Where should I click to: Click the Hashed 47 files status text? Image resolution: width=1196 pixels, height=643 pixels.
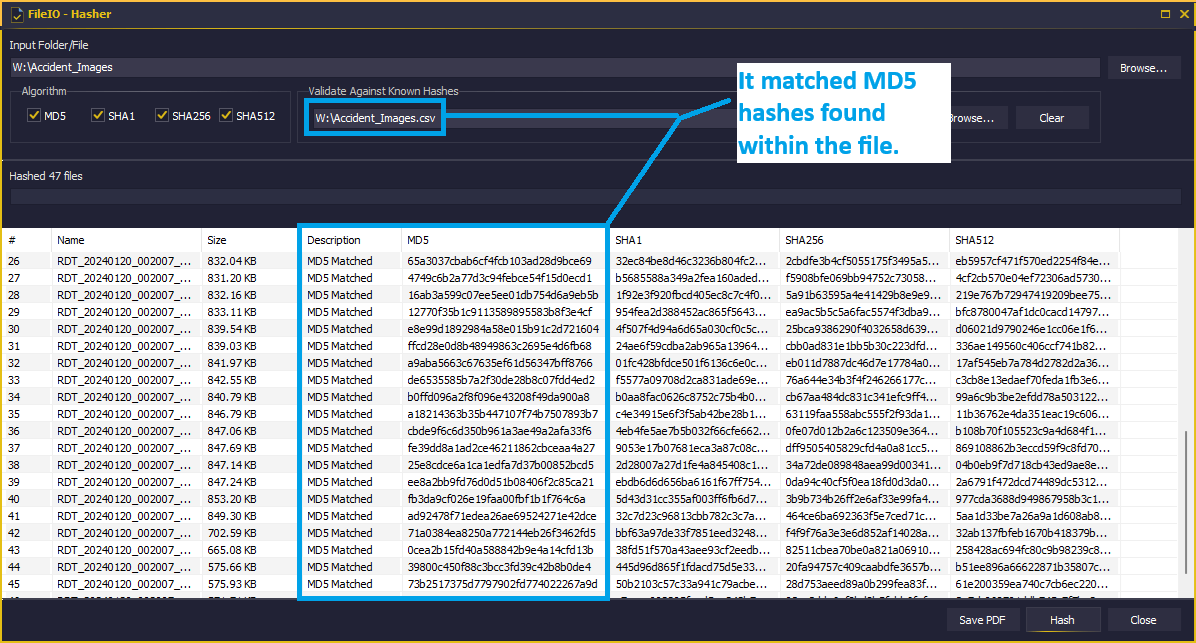tap(46, 176)
